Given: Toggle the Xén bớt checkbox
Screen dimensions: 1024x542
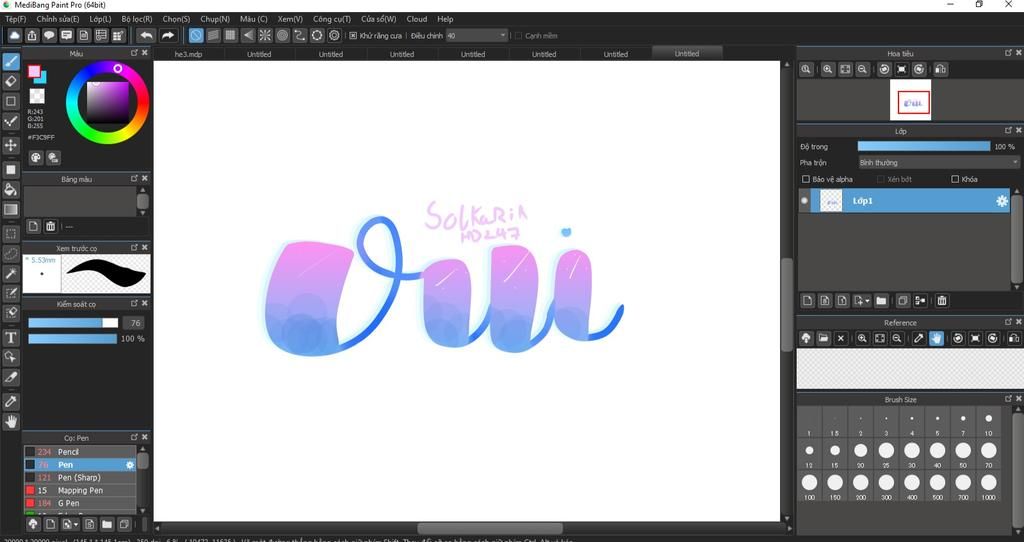Looking at the screenshot, I should (x=881, y=179).
